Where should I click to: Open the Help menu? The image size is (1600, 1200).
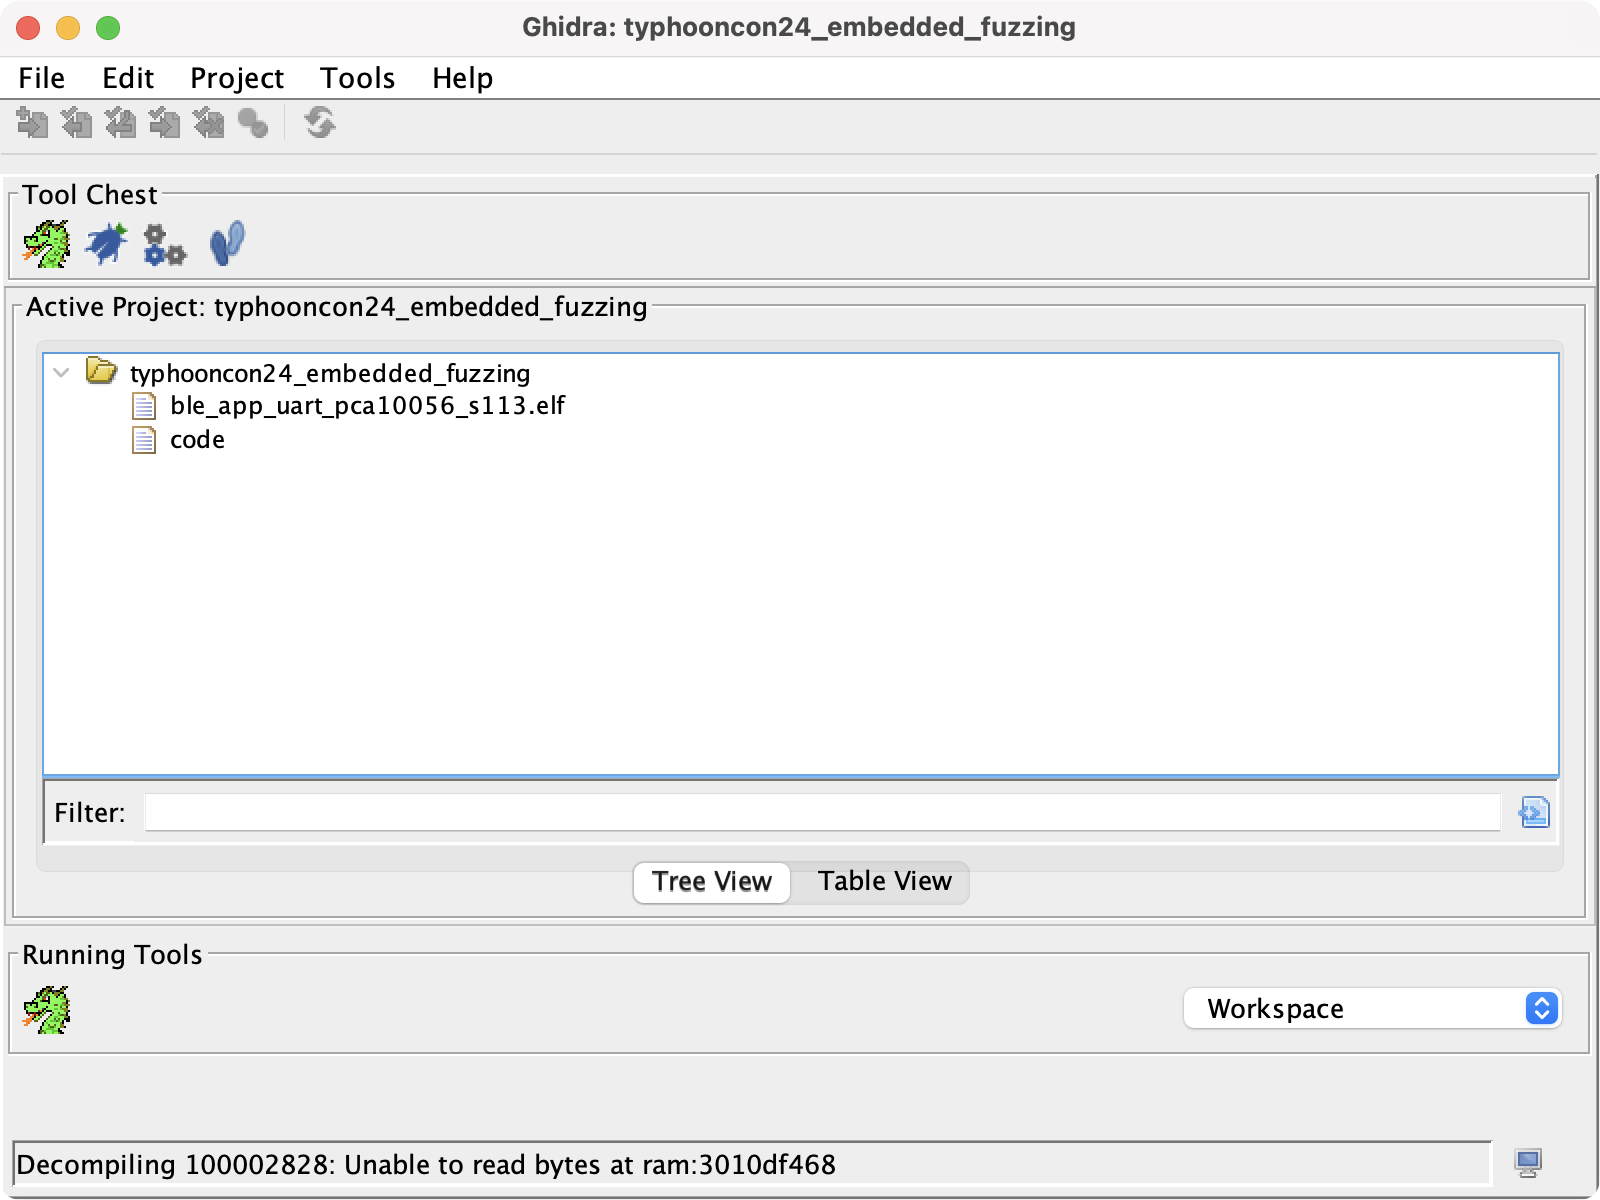(x=462, y=78)
